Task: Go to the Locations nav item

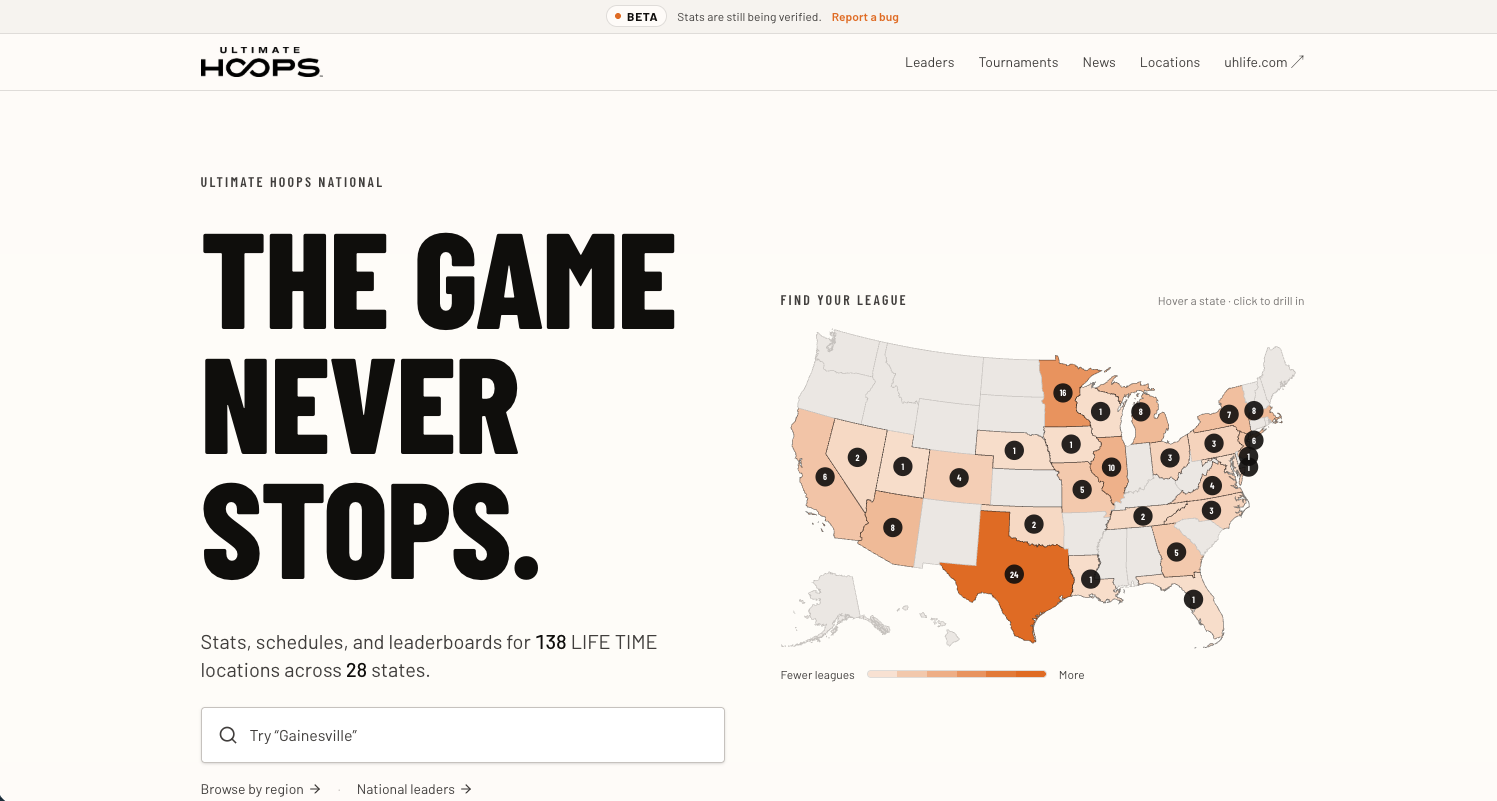Action: point(1170,62)
